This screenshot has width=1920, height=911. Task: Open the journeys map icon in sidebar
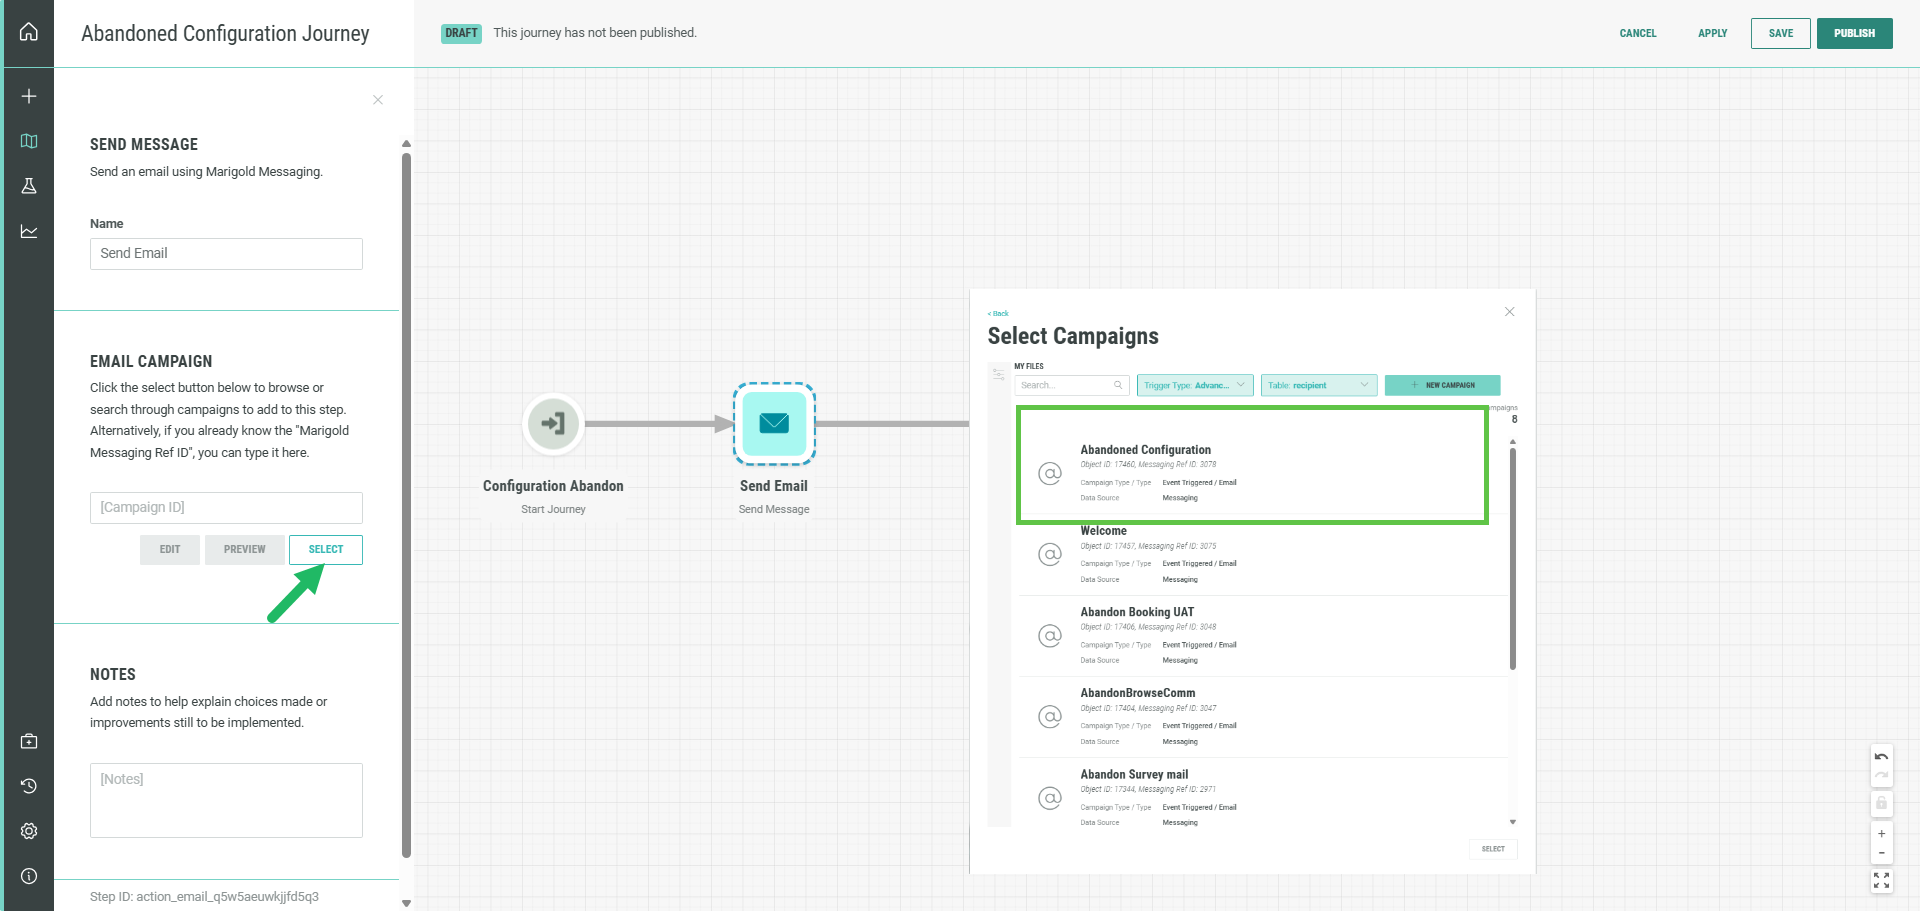[x=29, y=141]
